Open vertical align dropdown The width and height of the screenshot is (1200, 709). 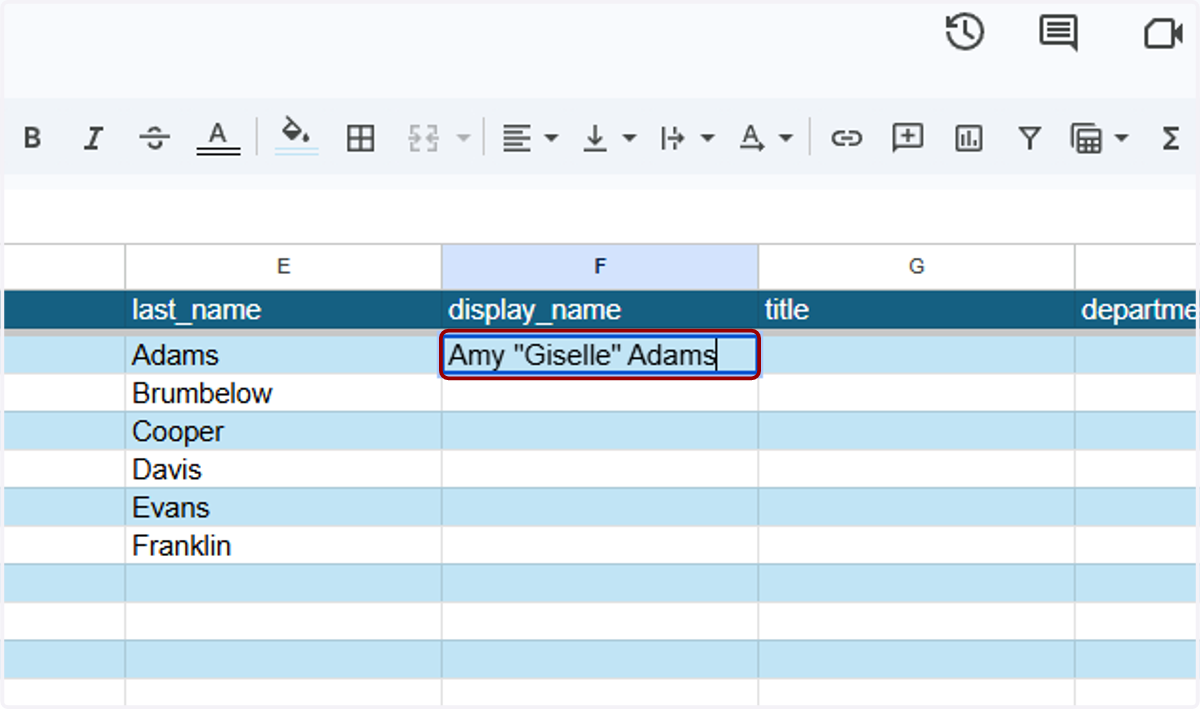pyautogui.click(x=609, y=138)
